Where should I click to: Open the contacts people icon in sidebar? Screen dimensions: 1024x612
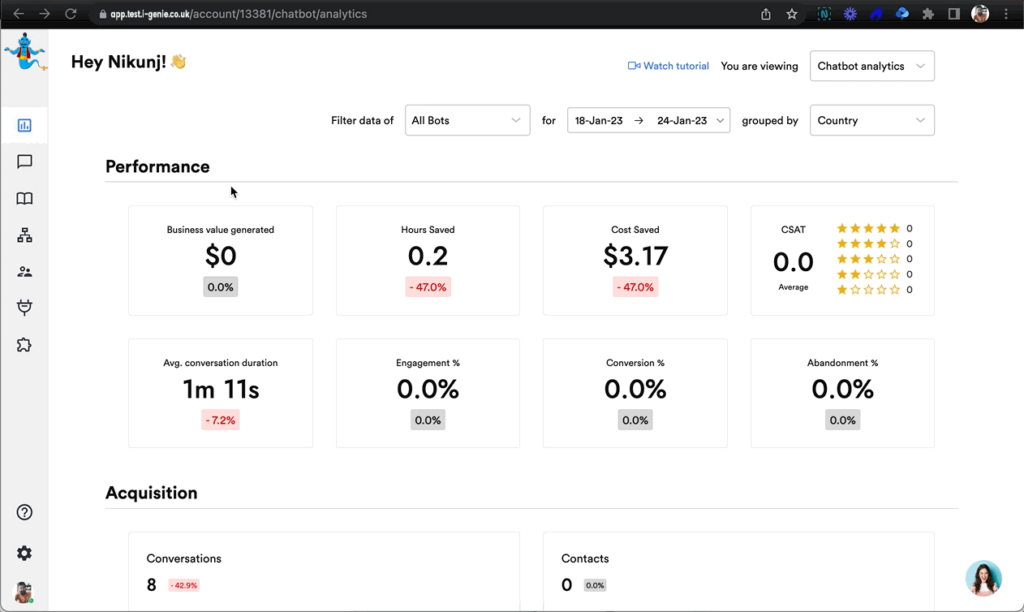coord(25,272)
